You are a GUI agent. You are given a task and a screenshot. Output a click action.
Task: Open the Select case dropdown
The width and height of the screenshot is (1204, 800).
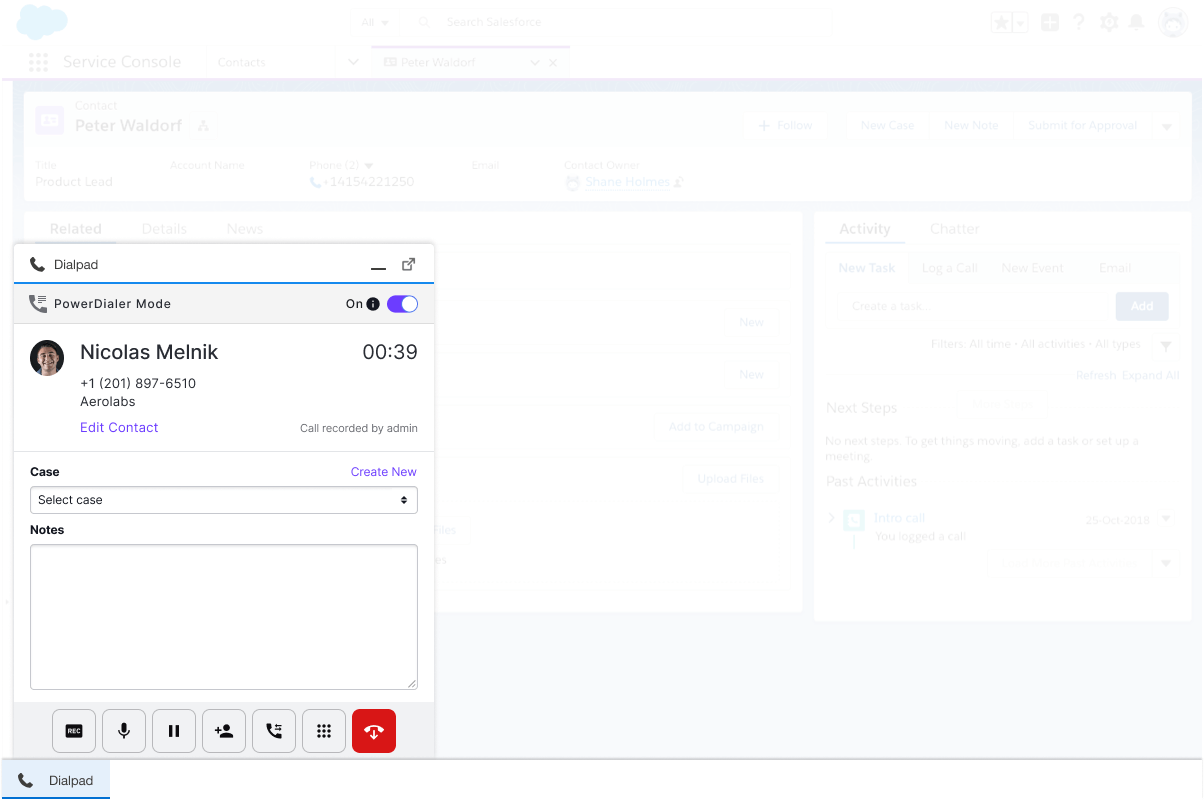[x=224, y=500]
